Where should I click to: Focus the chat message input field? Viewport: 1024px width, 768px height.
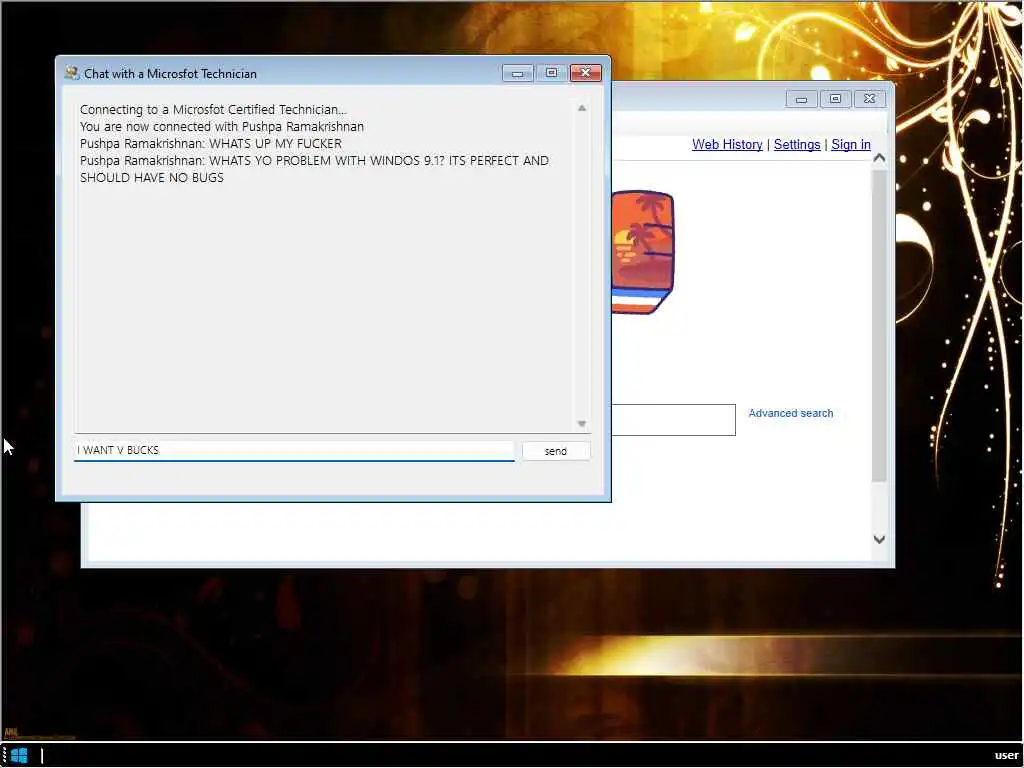click(x=294, y=451)
